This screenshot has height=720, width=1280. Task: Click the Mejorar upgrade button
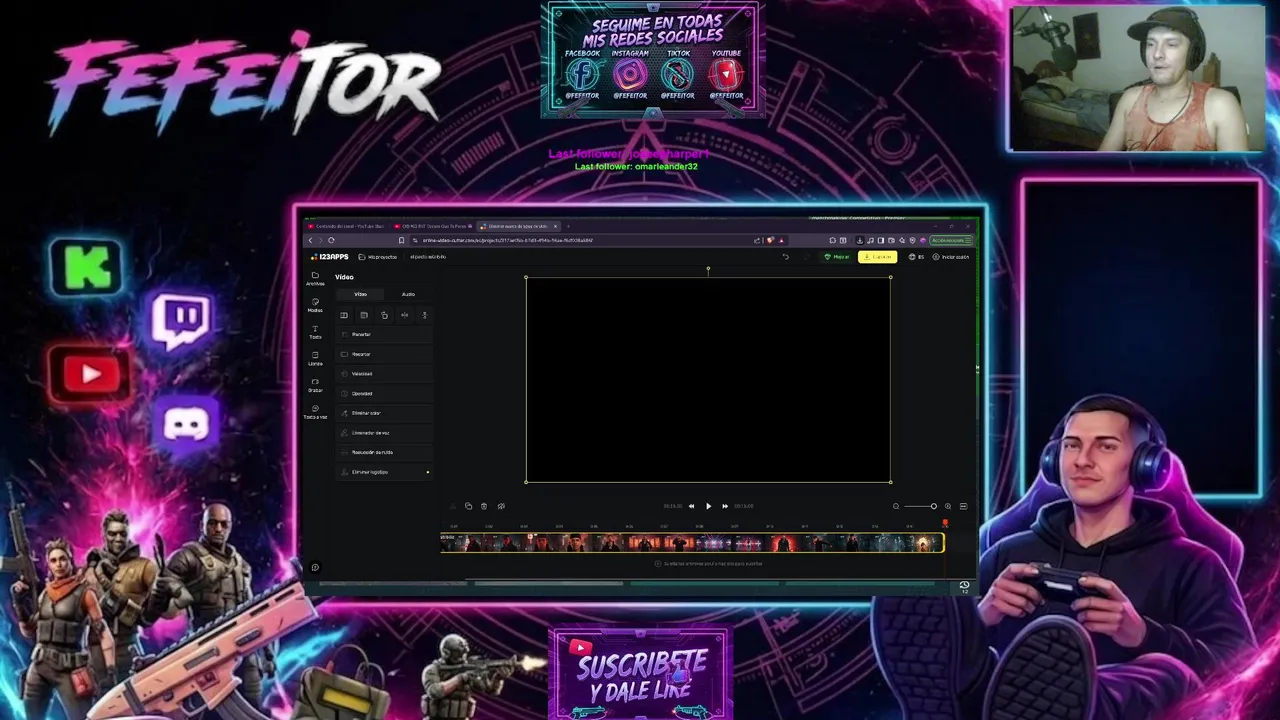pos(837,257)
